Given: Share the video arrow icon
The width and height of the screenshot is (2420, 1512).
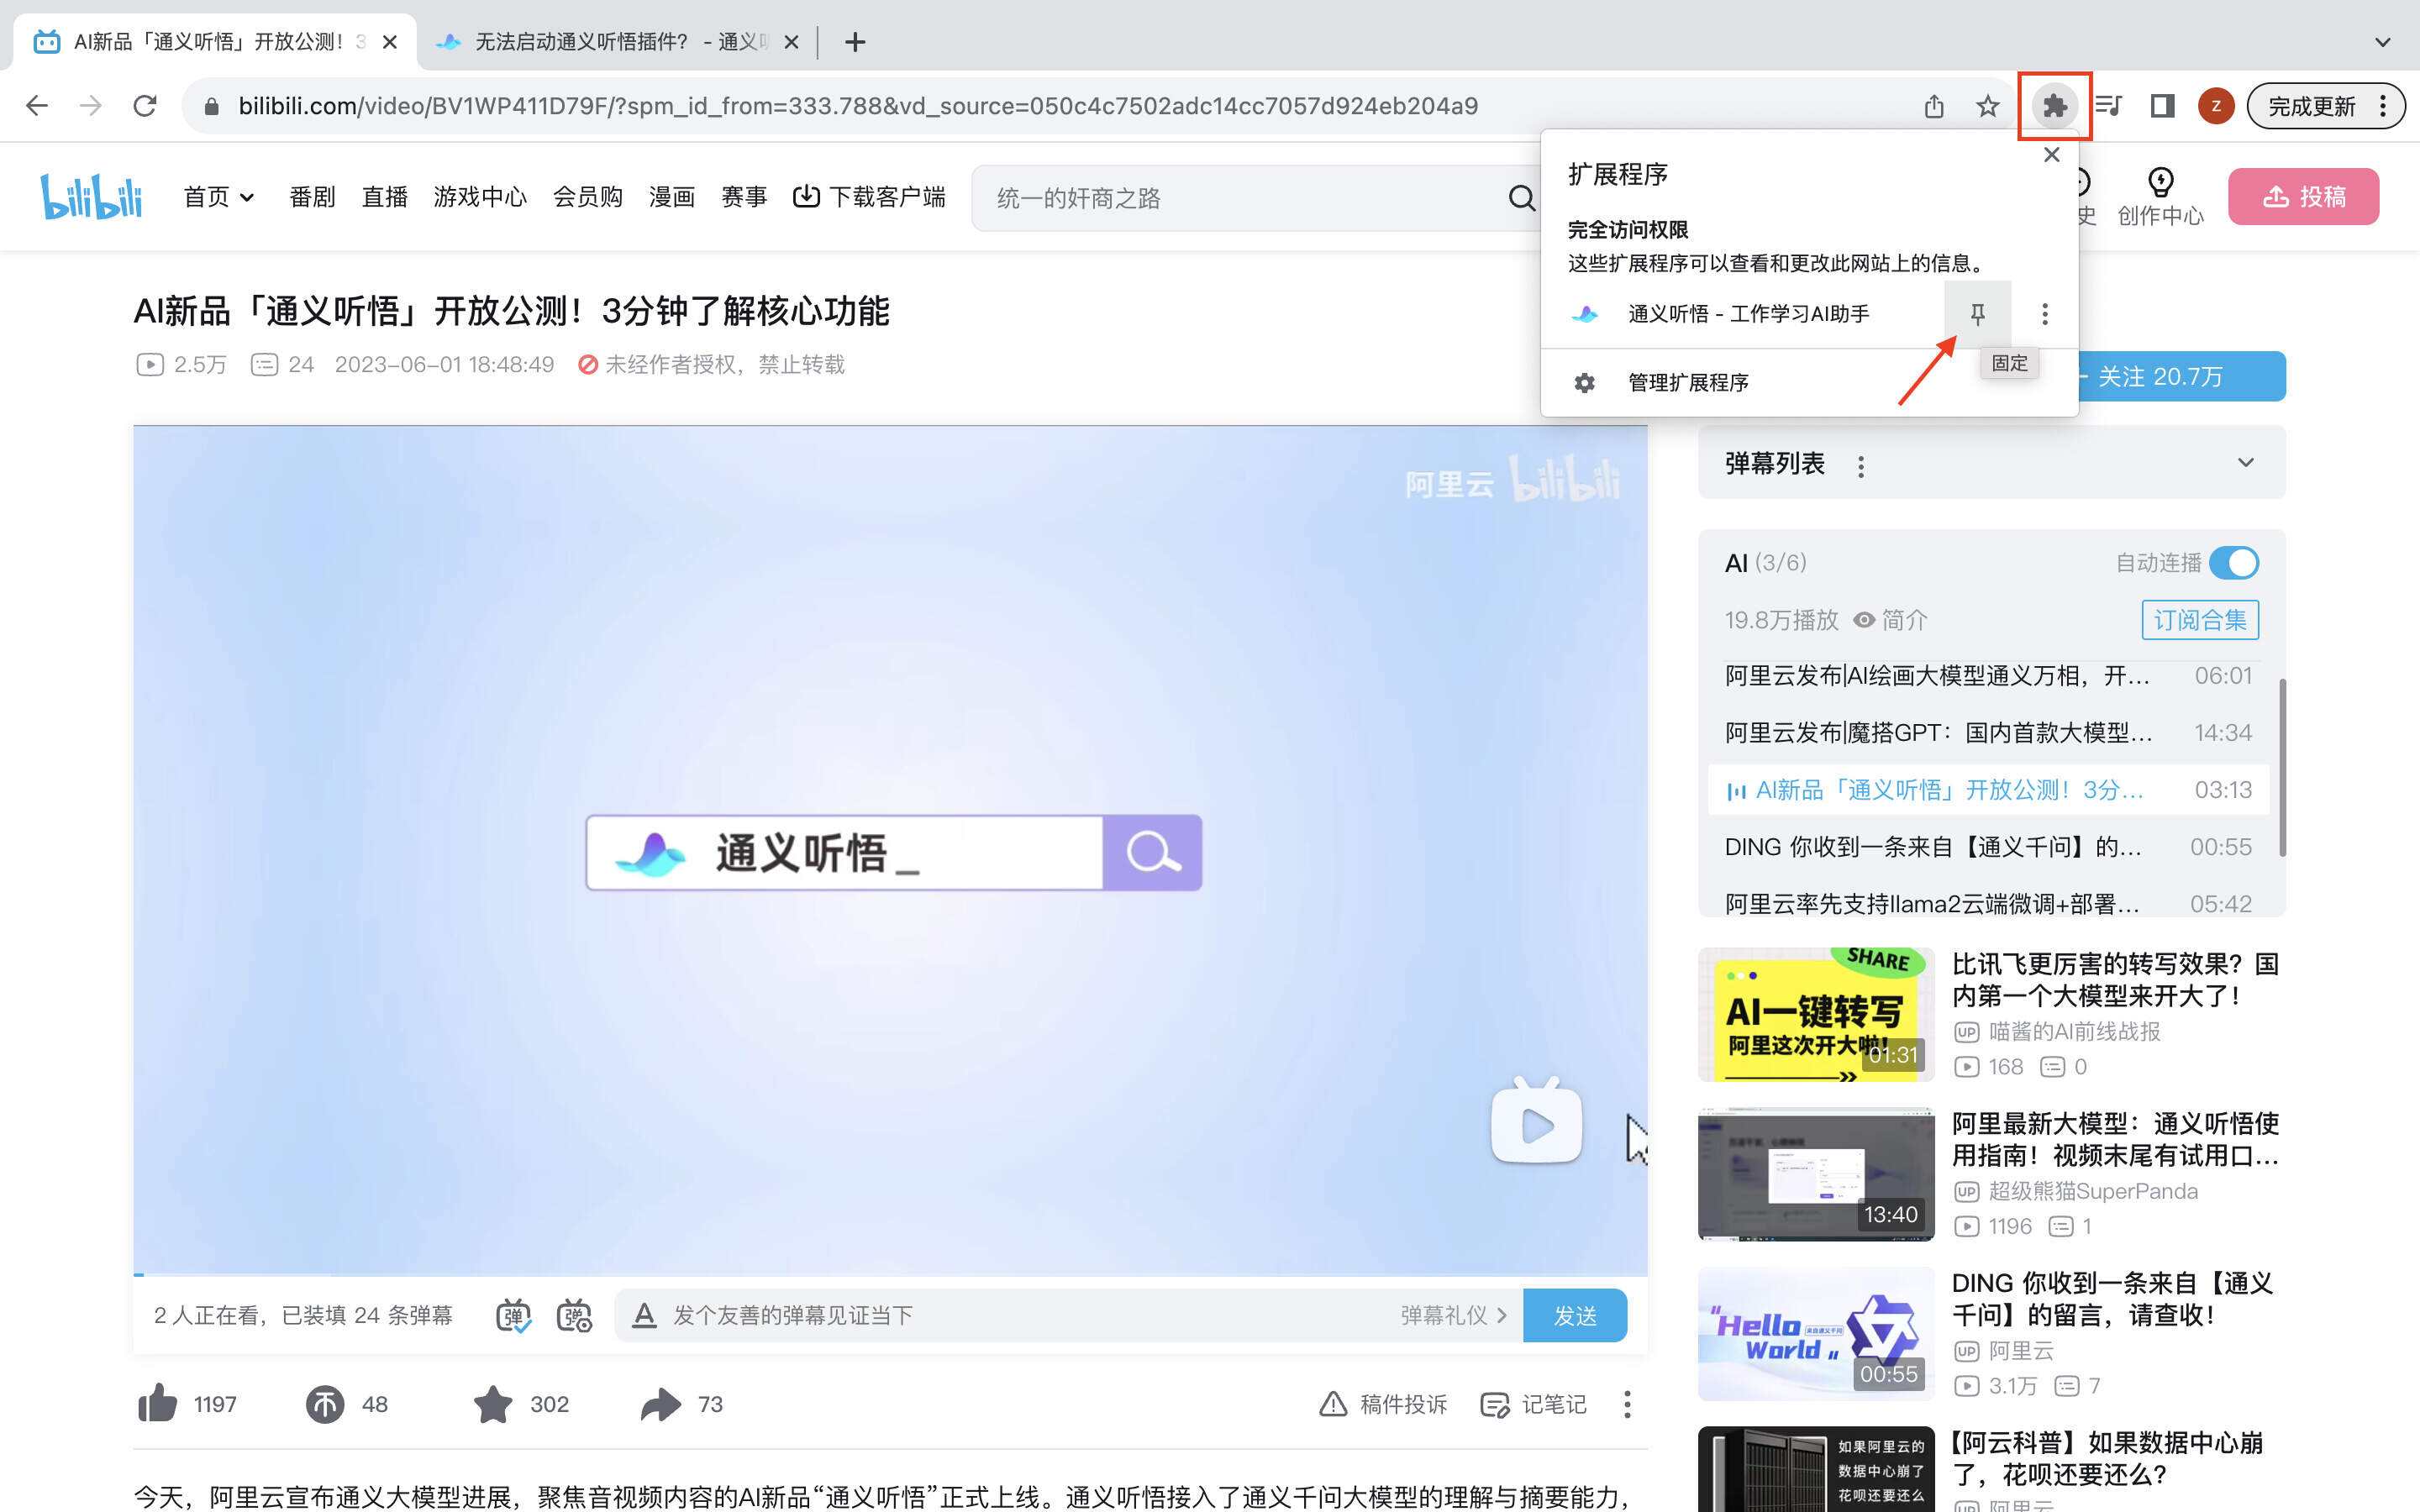Looking at the screenshot, I should 660,1404.
